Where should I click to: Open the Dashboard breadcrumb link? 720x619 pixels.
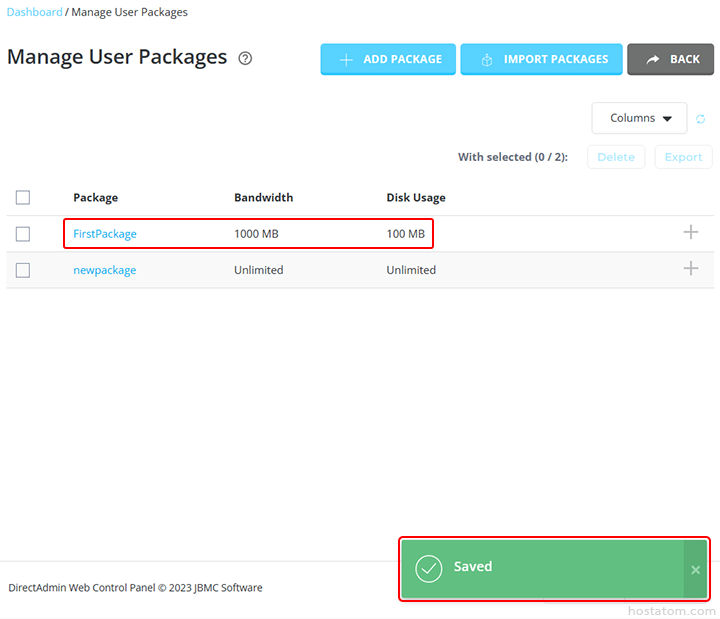pyautogui.click(x=34, y=12)
